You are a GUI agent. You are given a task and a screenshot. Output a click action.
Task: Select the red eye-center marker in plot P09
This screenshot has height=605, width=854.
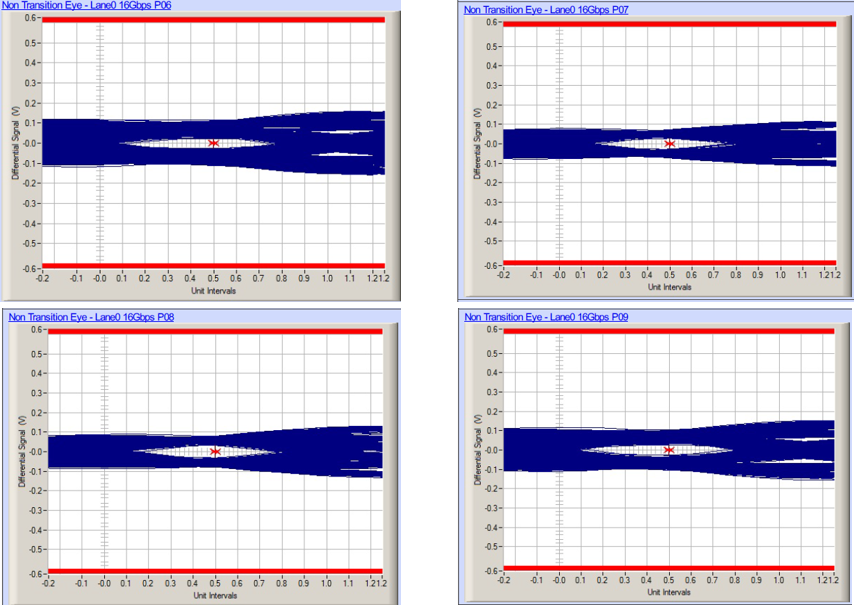coord(671,450)
